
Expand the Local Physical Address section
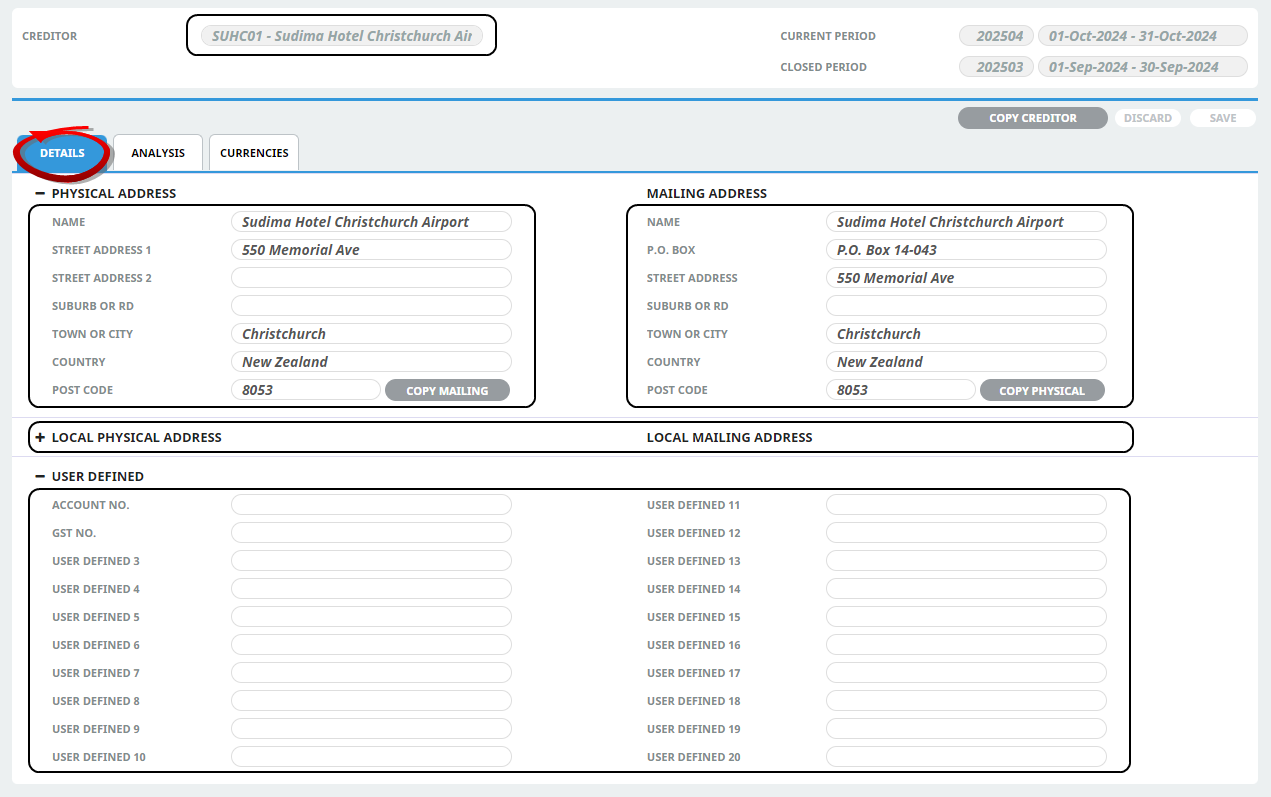tap(40, 438)
